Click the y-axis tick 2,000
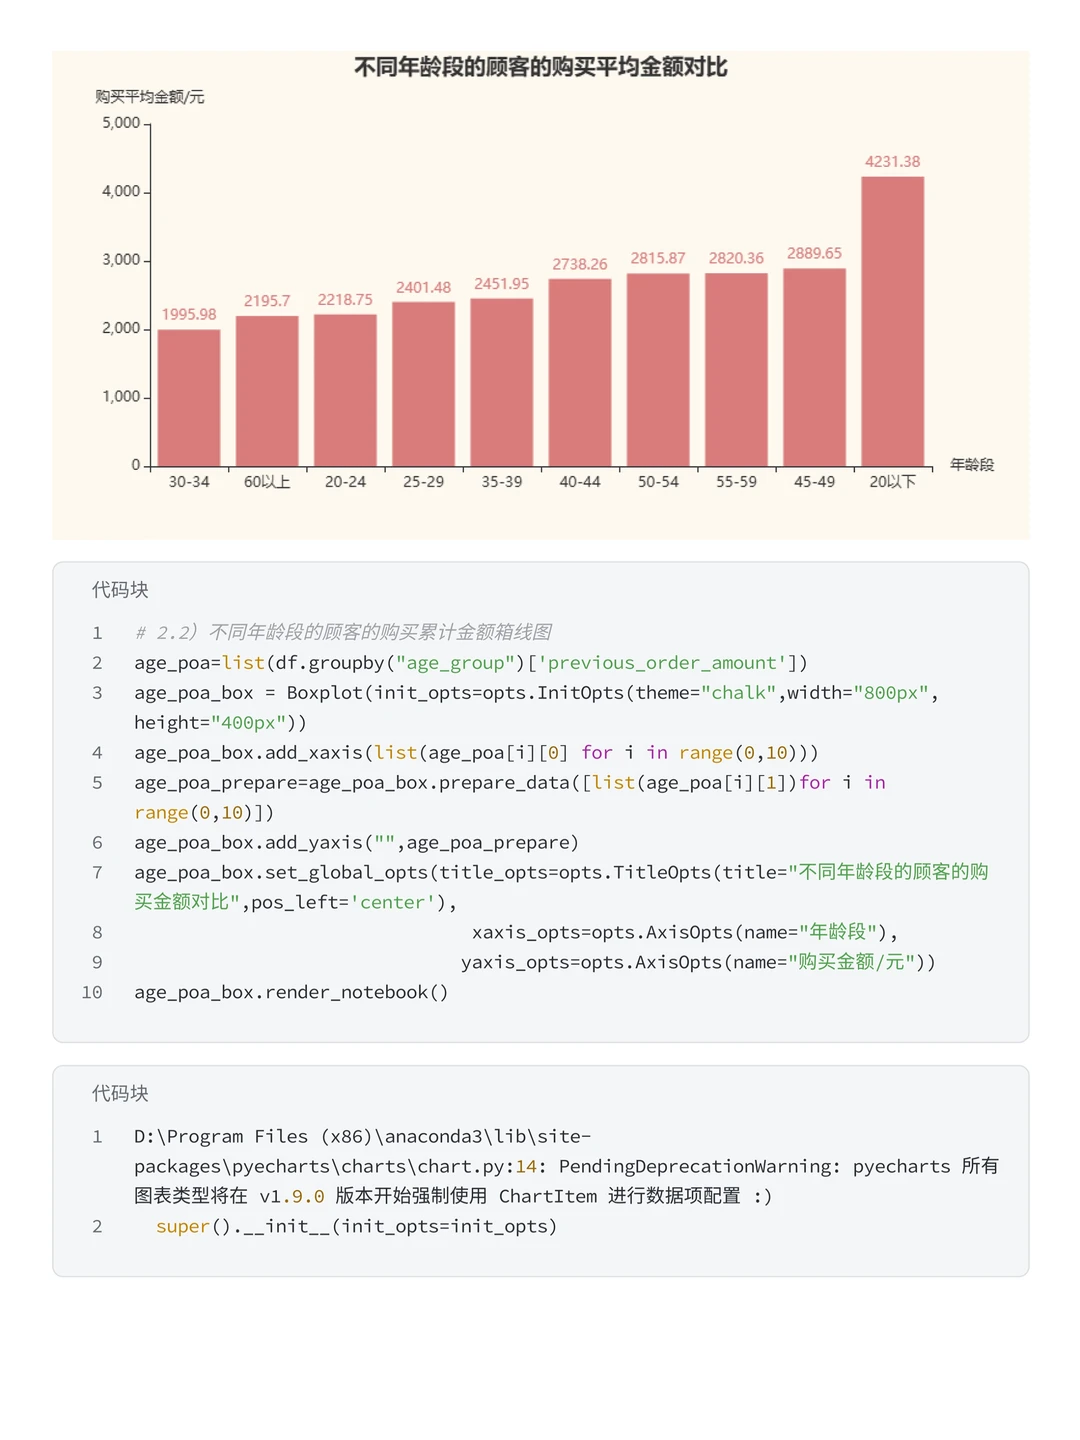The height and width of the screenshot is (1440, 1080). pos(121,328)
